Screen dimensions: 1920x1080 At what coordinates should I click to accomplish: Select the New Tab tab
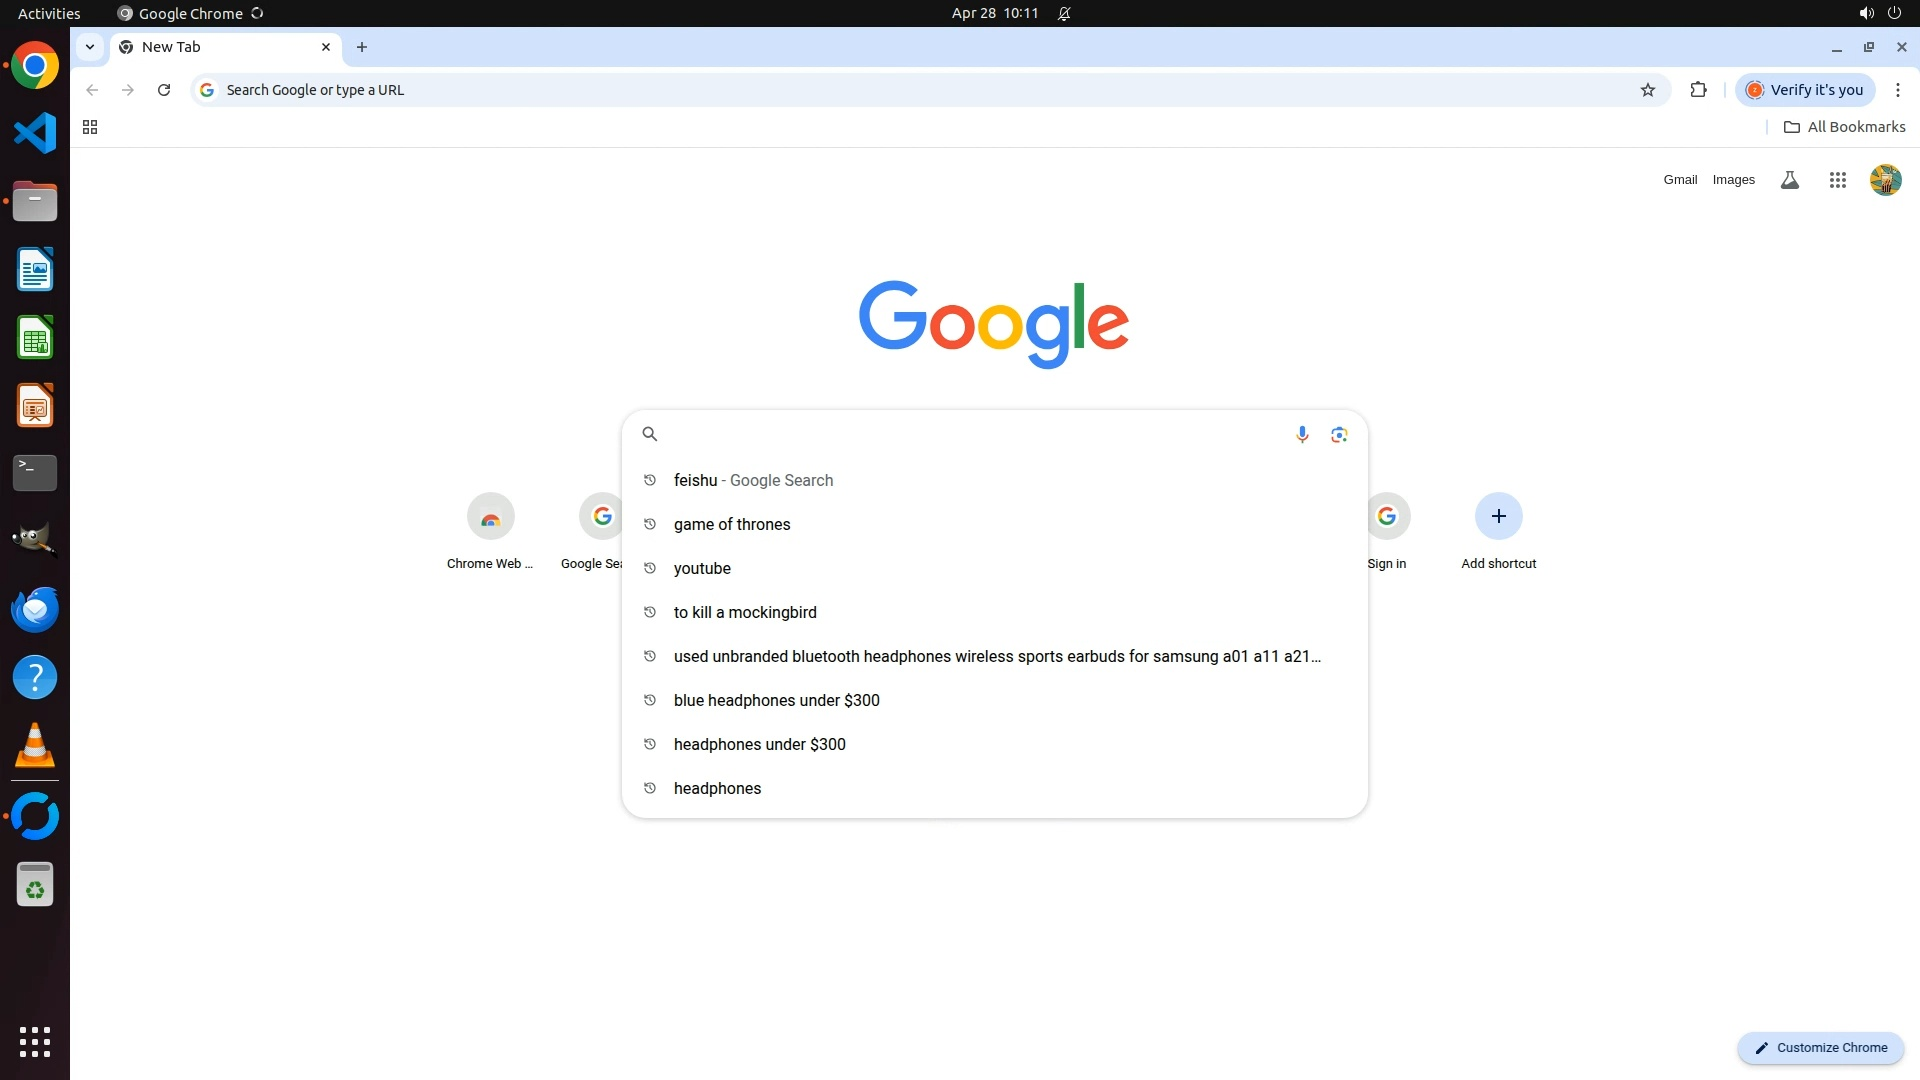tap(220, 47)
